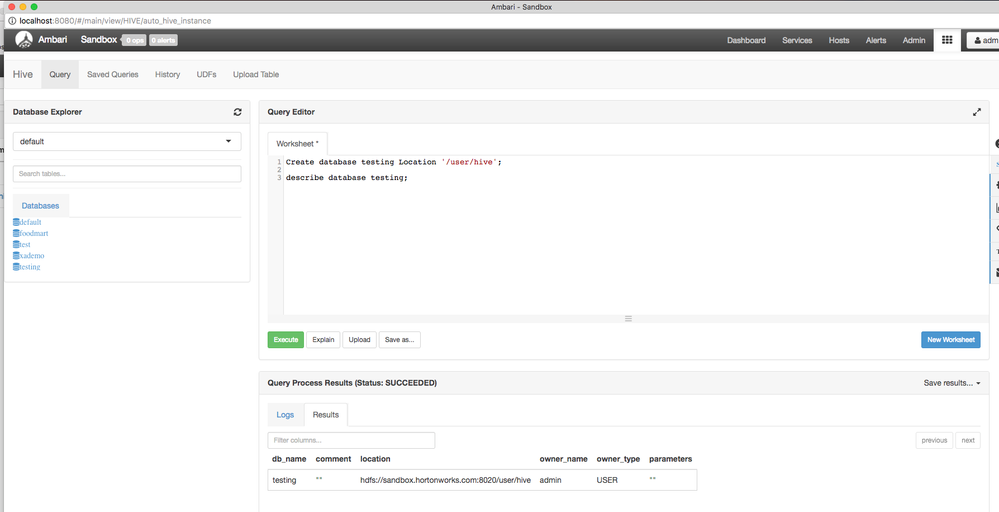Open the History tab
This screenshot has width=999, height=512.
pyautogui.click(x=168, y=75)
